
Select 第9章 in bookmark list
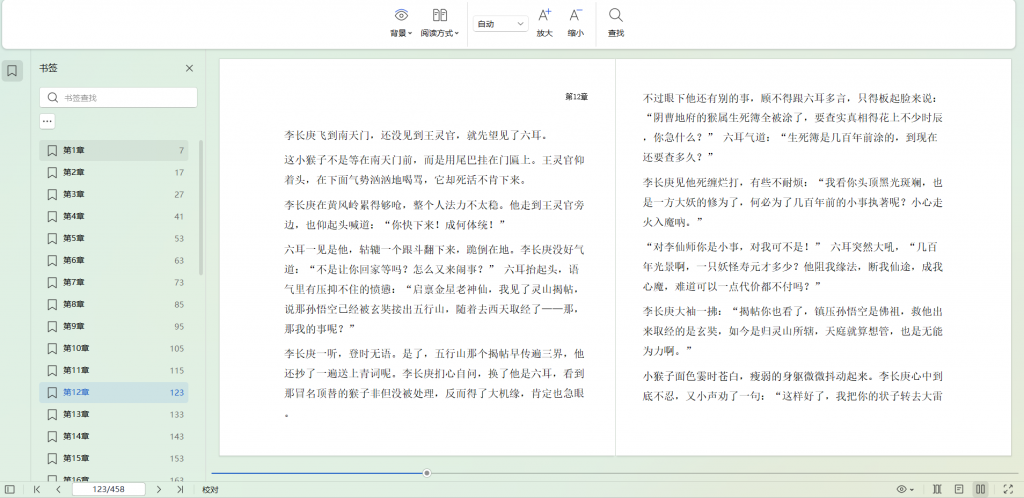pos(114,326)
